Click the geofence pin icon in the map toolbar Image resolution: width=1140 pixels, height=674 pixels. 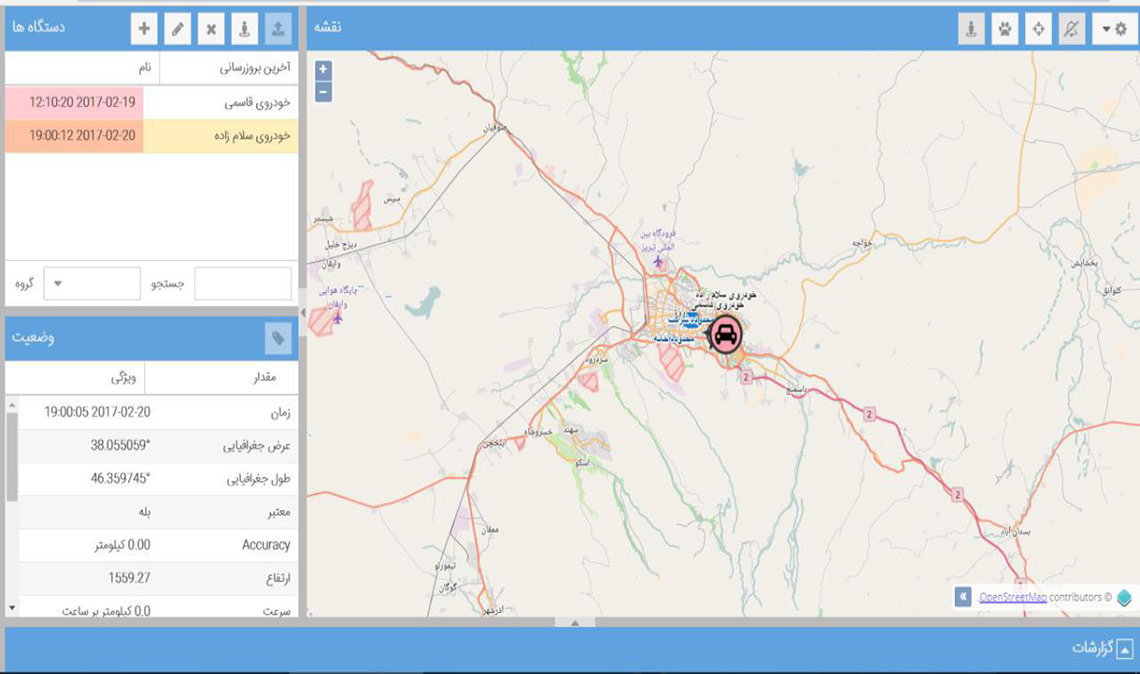[x=971, y=29]
